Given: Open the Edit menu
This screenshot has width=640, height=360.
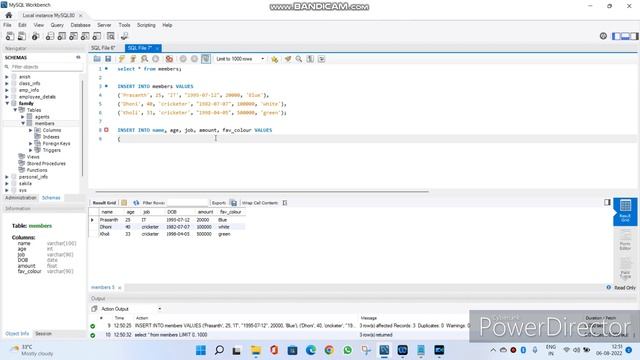Looking at the screenshot, I should click(x=22, y=25).
